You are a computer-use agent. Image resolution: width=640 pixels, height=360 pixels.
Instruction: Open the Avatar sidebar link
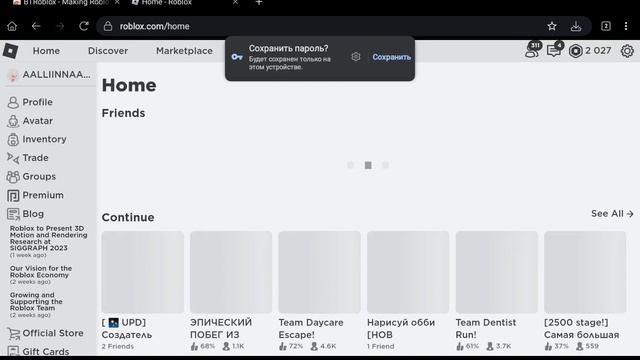click(38, 121)
